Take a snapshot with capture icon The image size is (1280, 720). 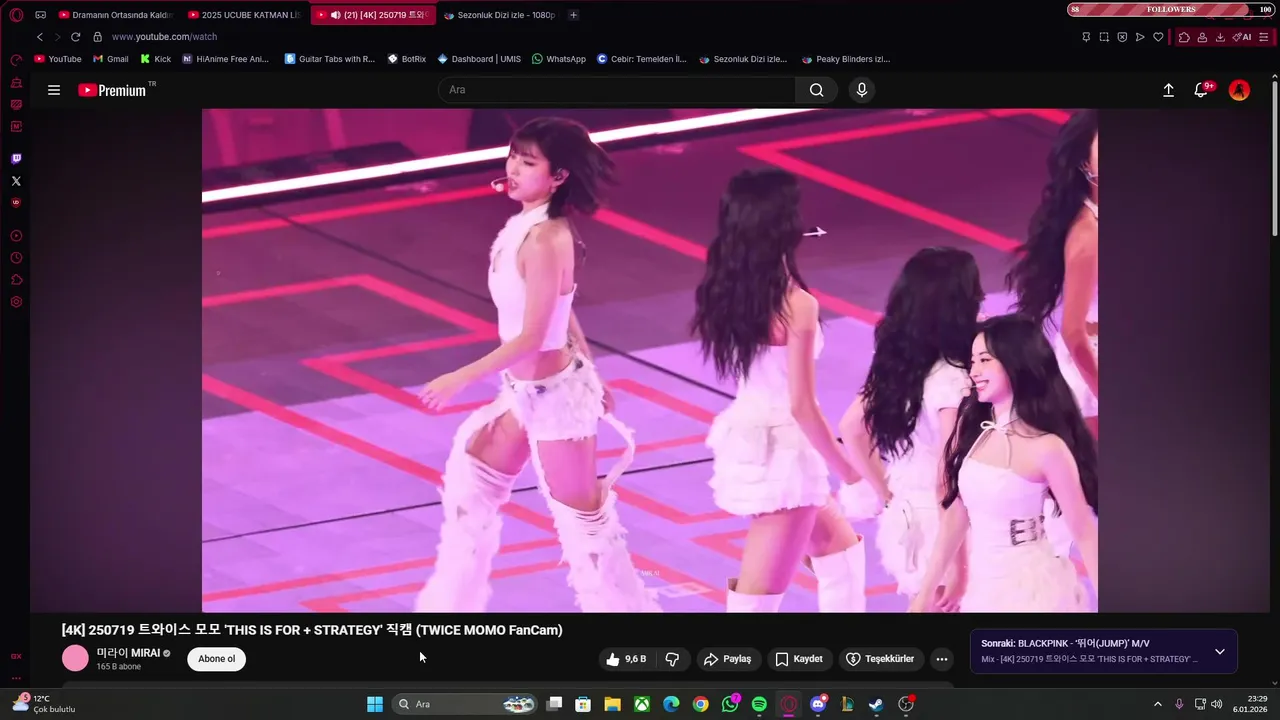click(x=1104, y=37)
